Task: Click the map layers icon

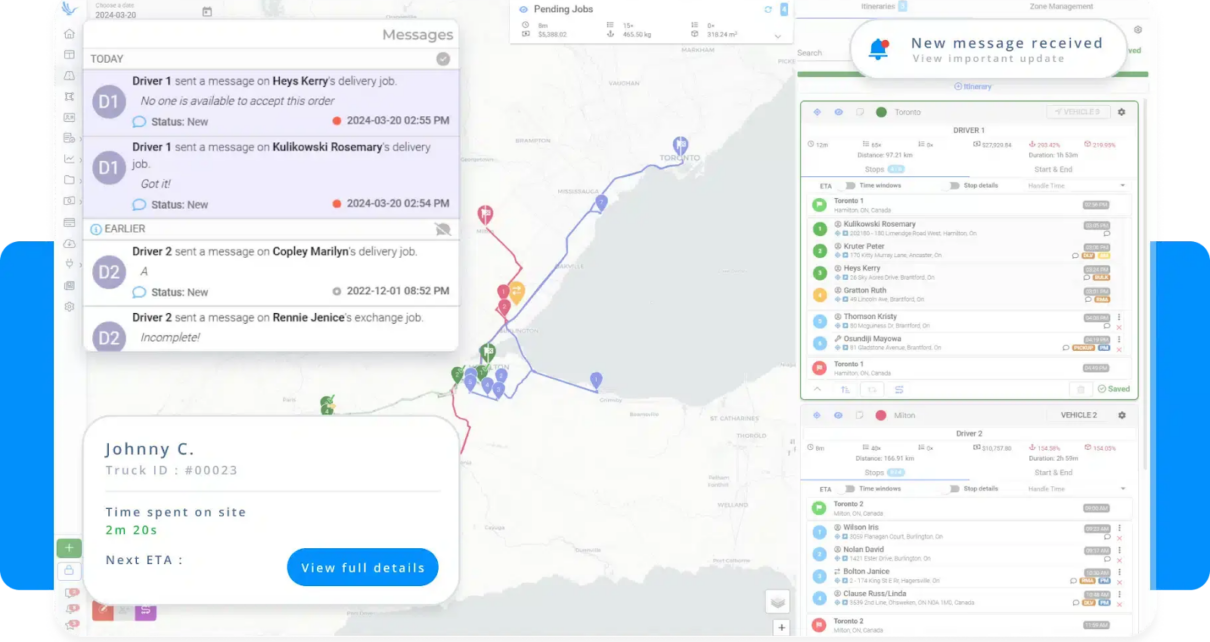Action: click(778, 601)
